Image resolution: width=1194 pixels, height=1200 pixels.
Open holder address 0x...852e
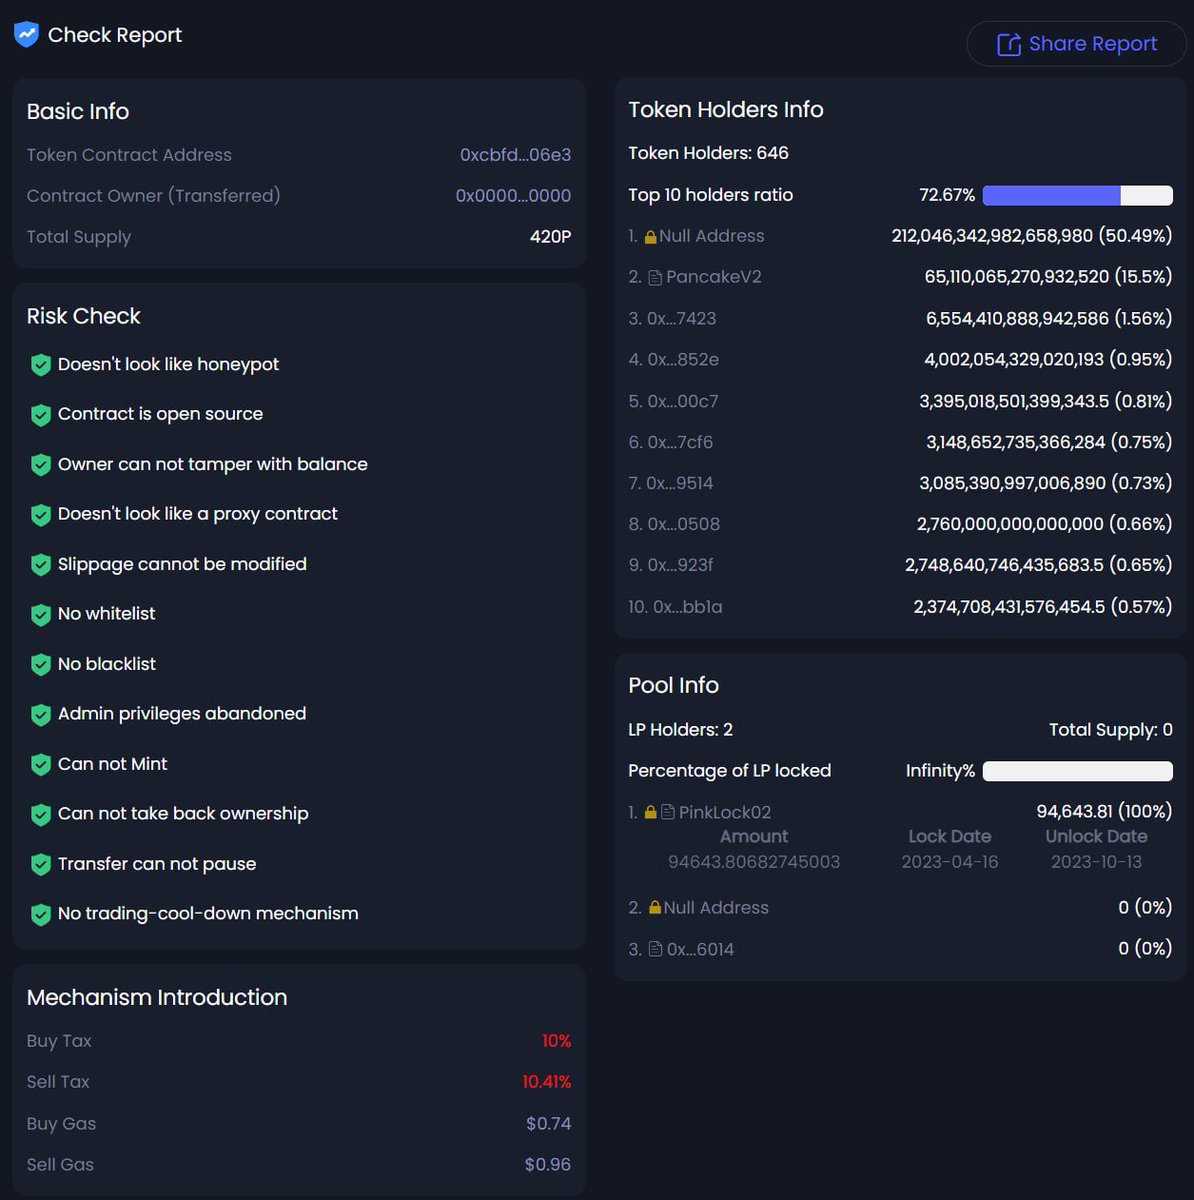683,360
